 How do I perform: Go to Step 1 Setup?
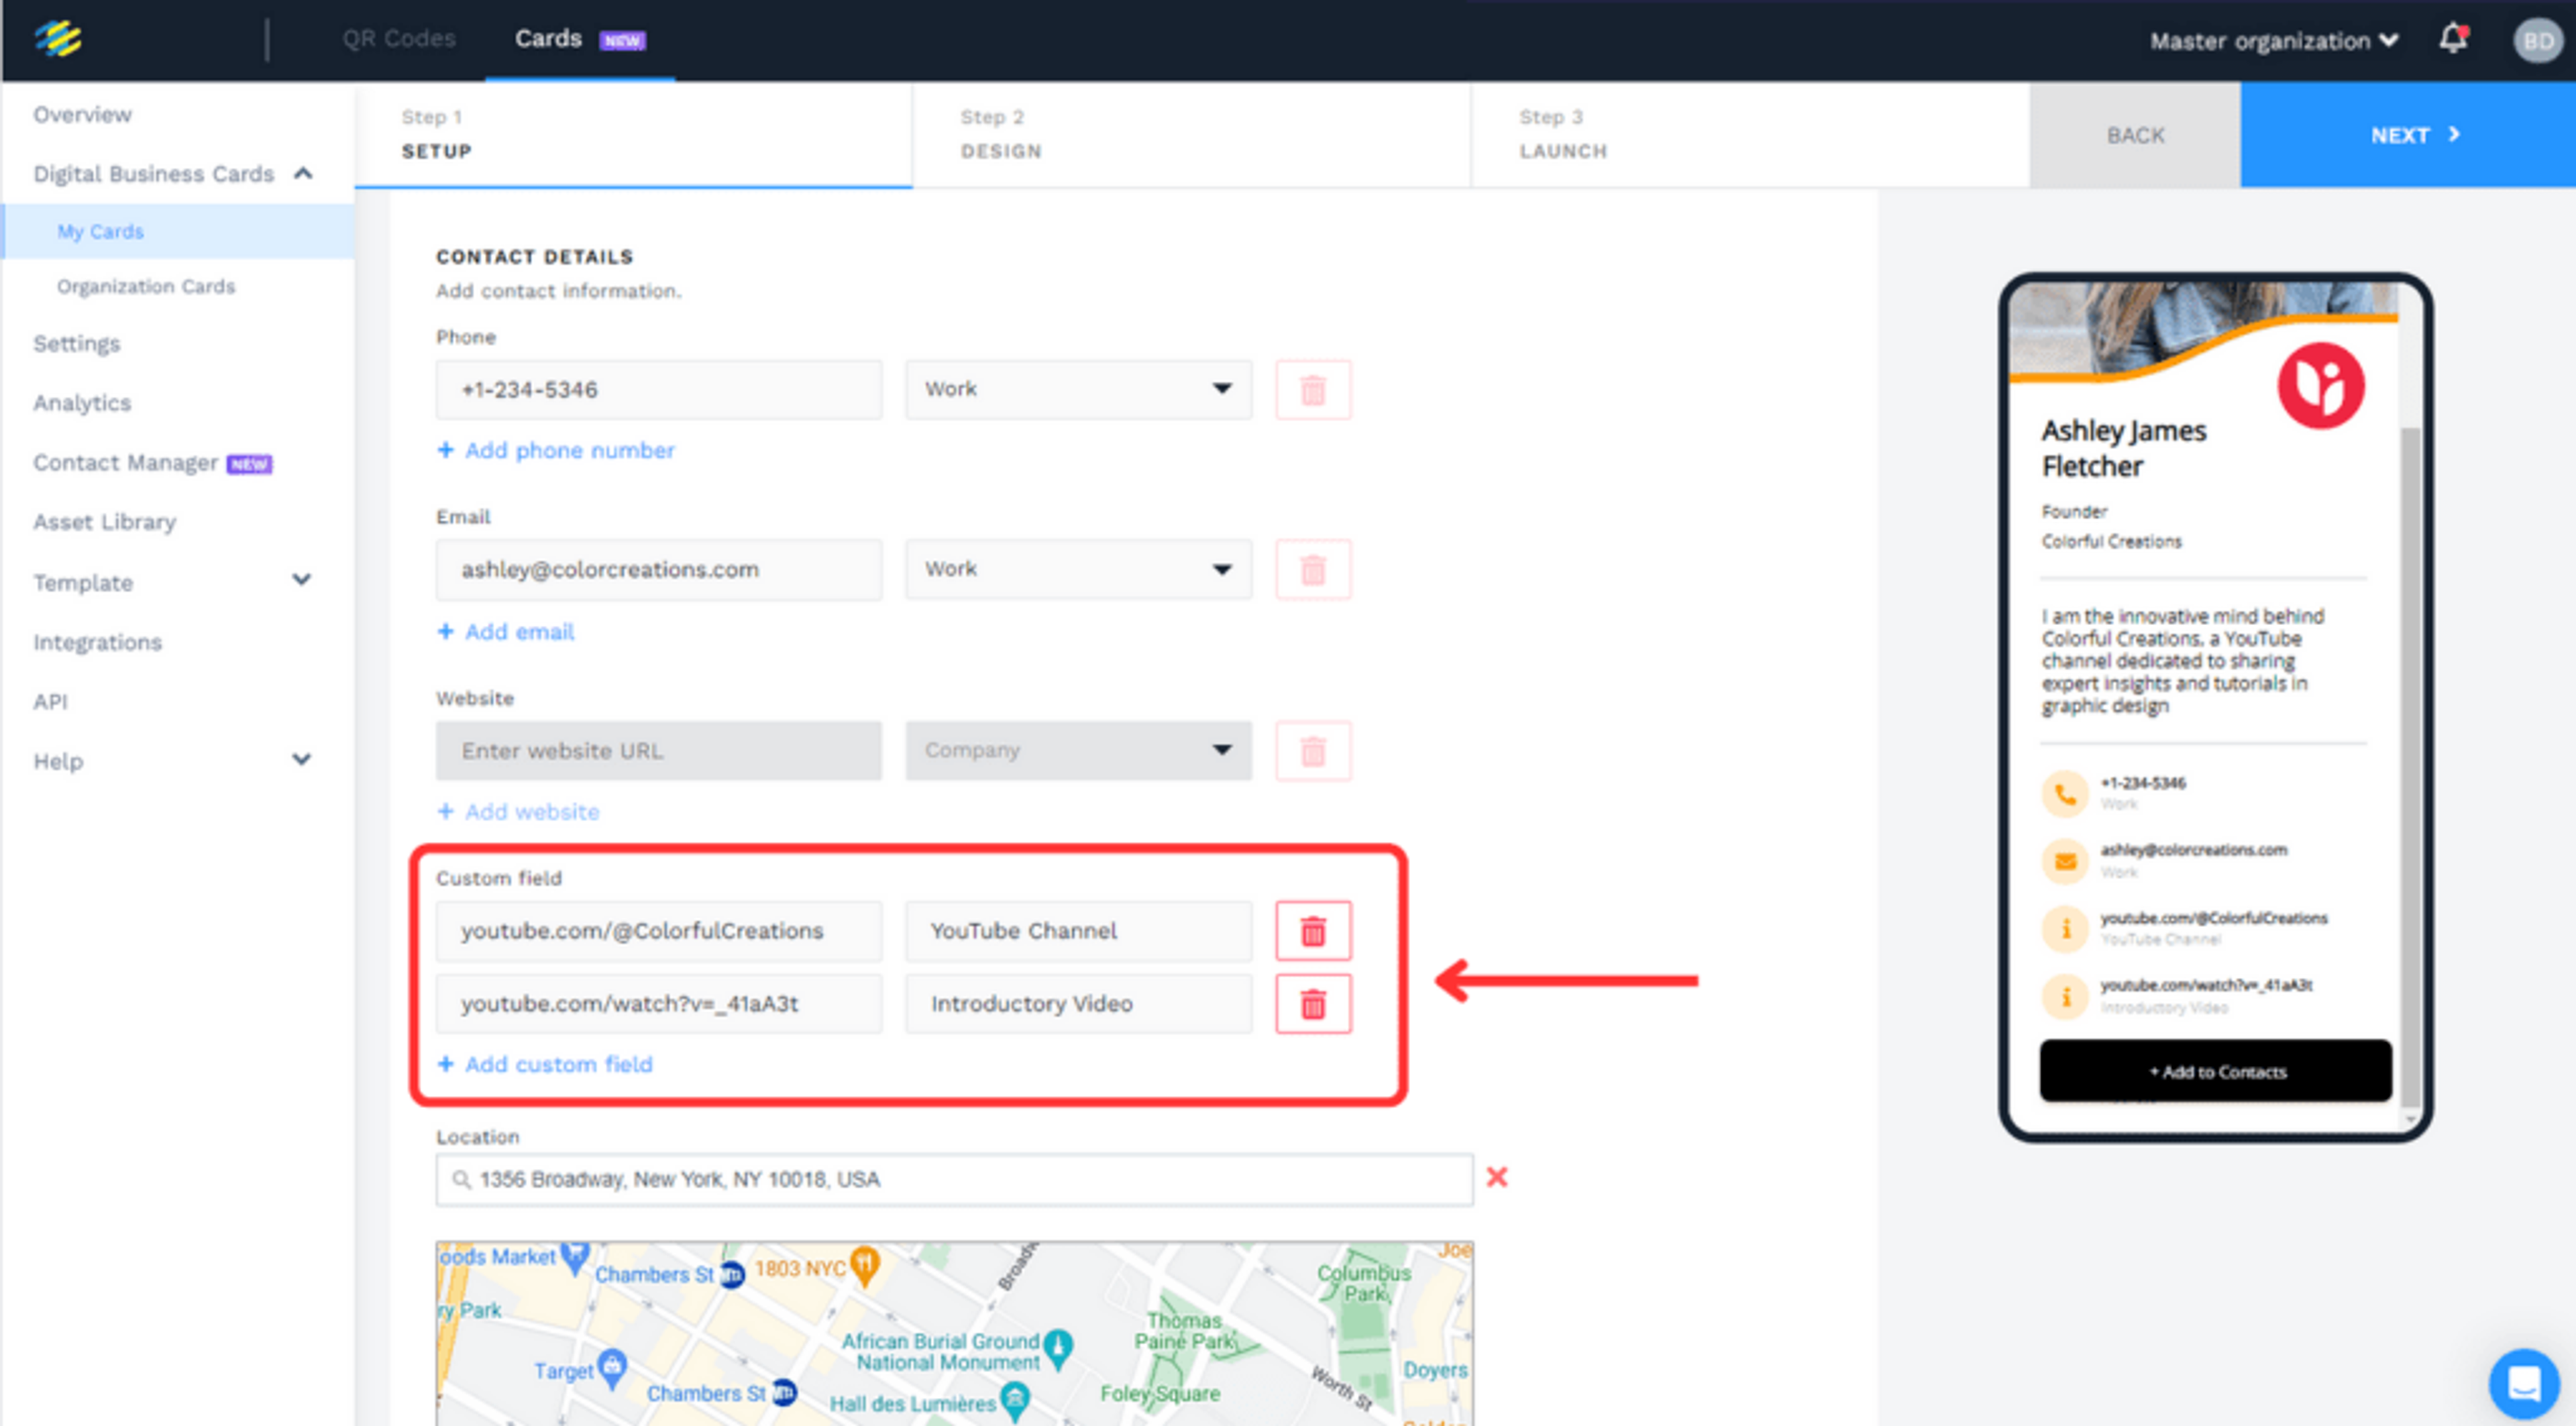[634, 134]
